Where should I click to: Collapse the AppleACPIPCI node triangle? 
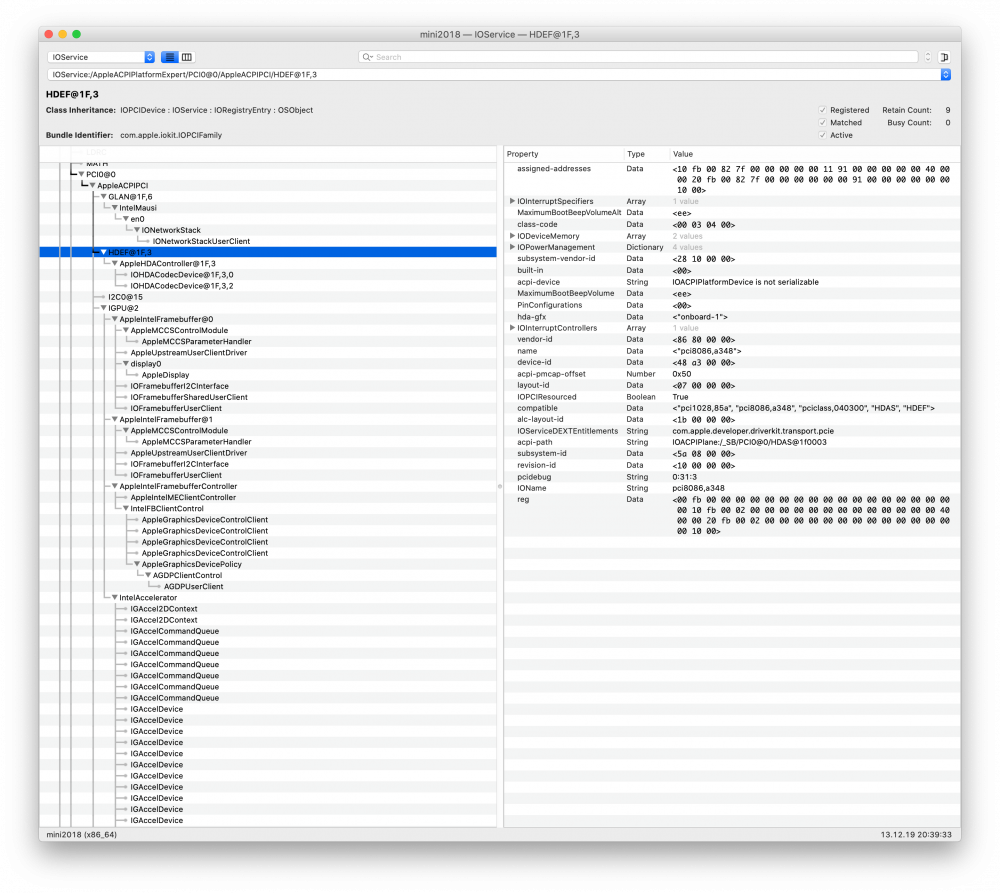[92, 186]
